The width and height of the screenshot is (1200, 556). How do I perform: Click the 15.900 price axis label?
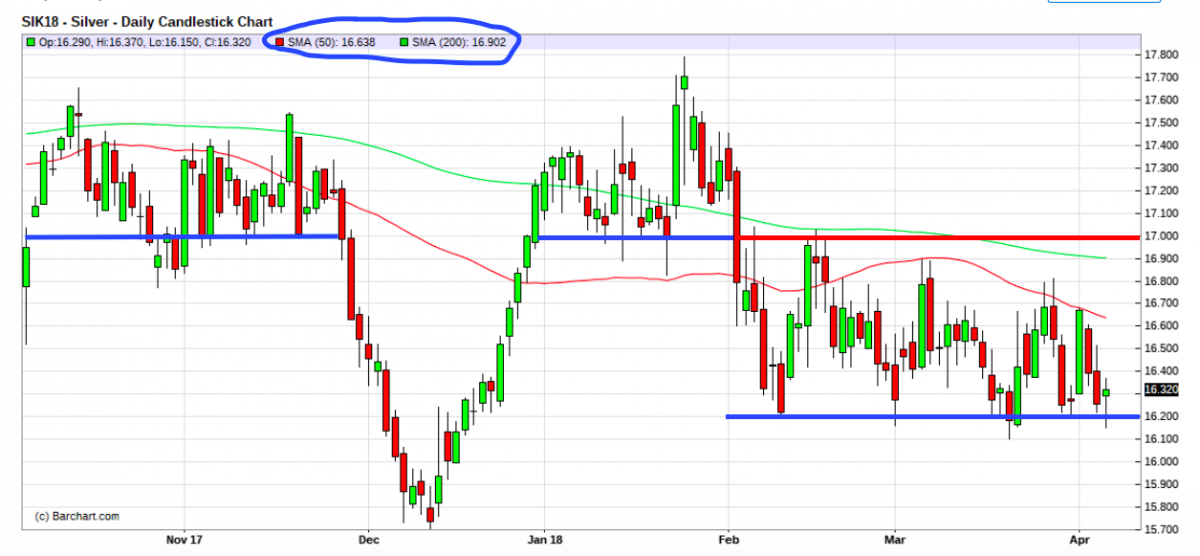coord(1160,484)
